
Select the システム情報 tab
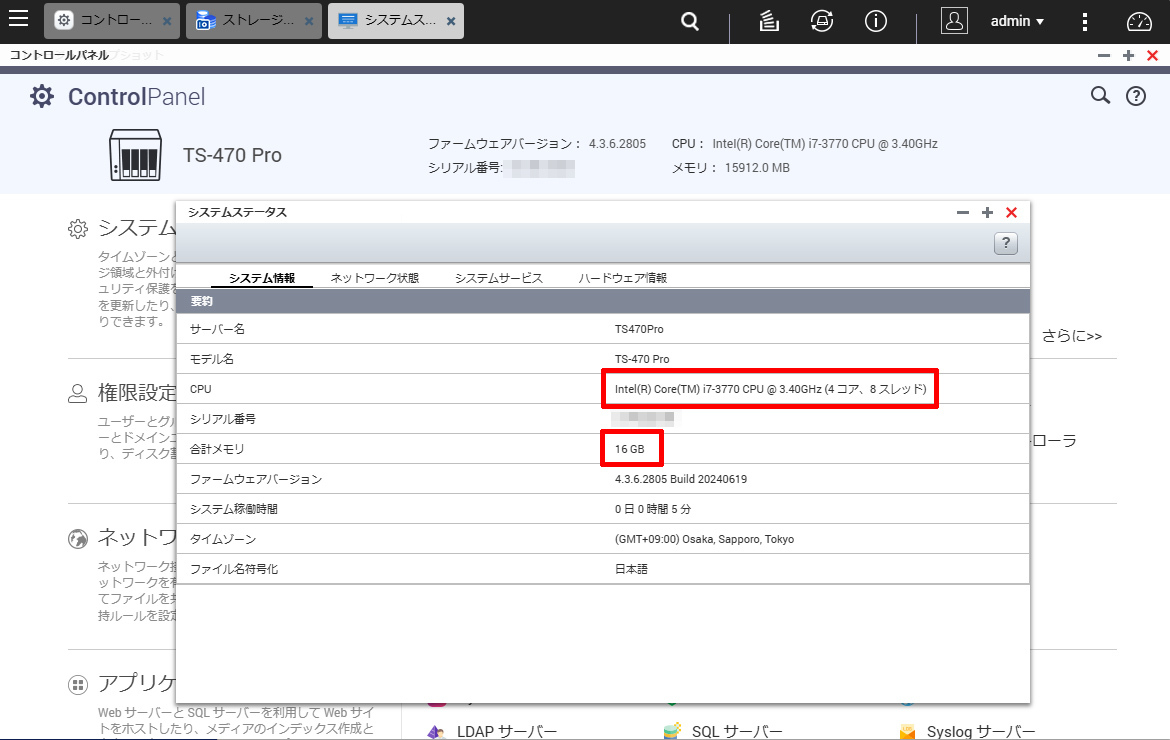point(262,278)
